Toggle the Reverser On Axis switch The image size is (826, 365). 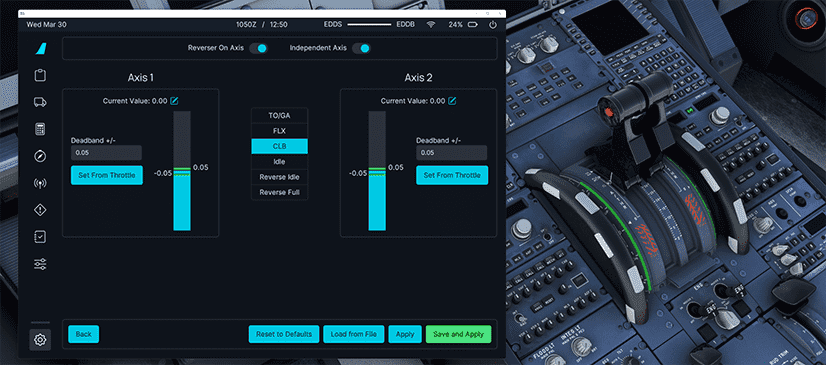pos(258,48)
